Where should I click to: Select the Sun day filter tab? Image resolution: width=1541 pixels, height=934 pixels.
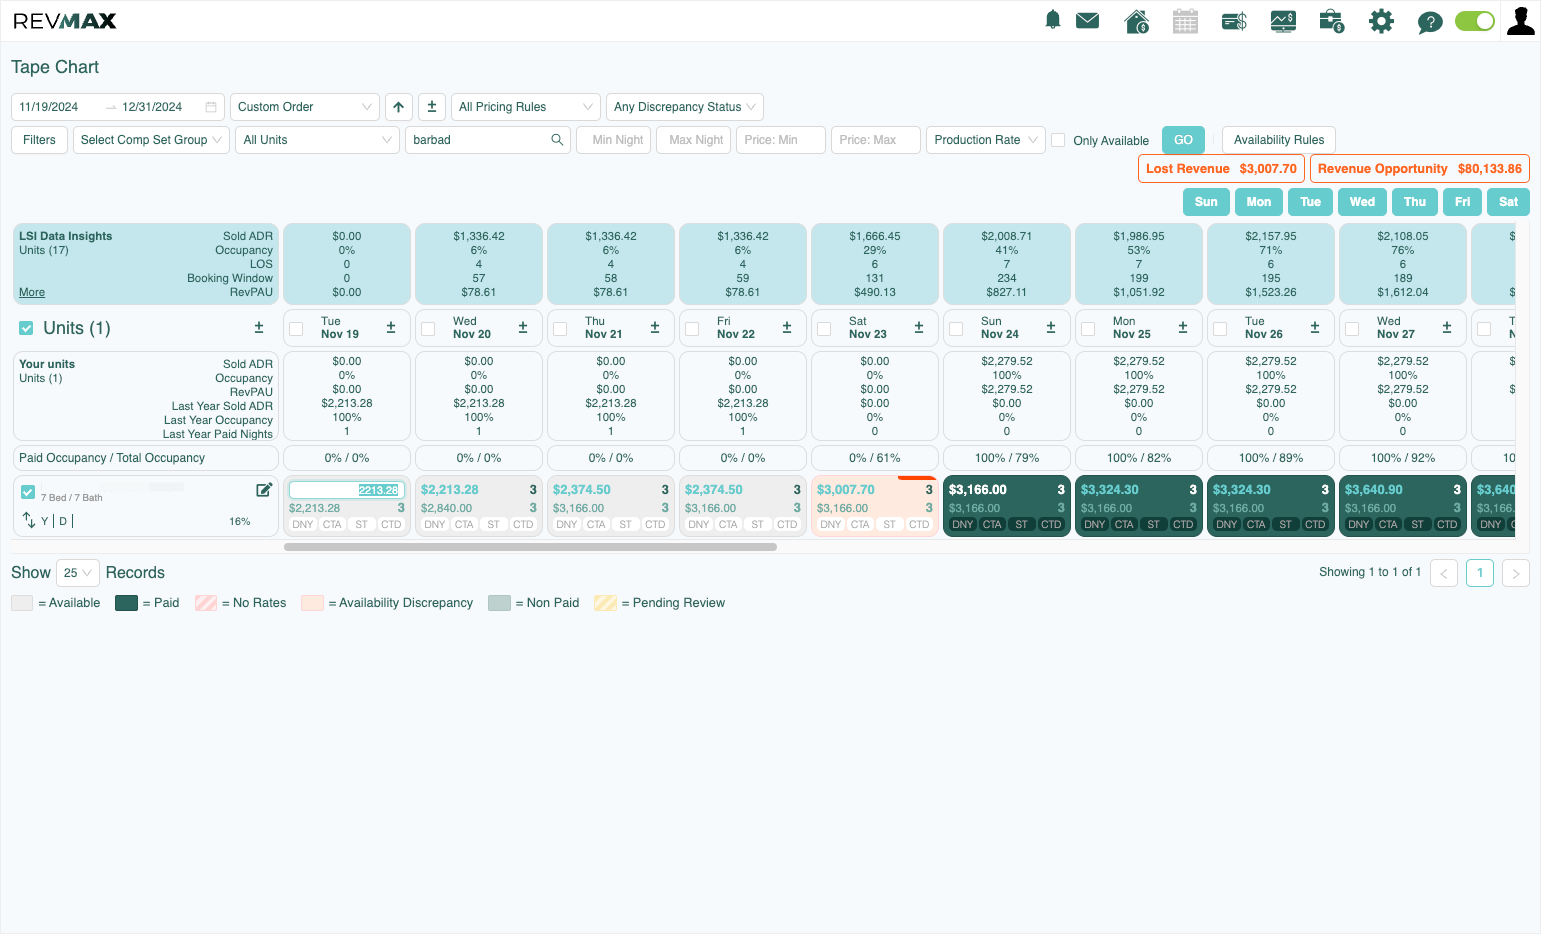point(1206,202)
